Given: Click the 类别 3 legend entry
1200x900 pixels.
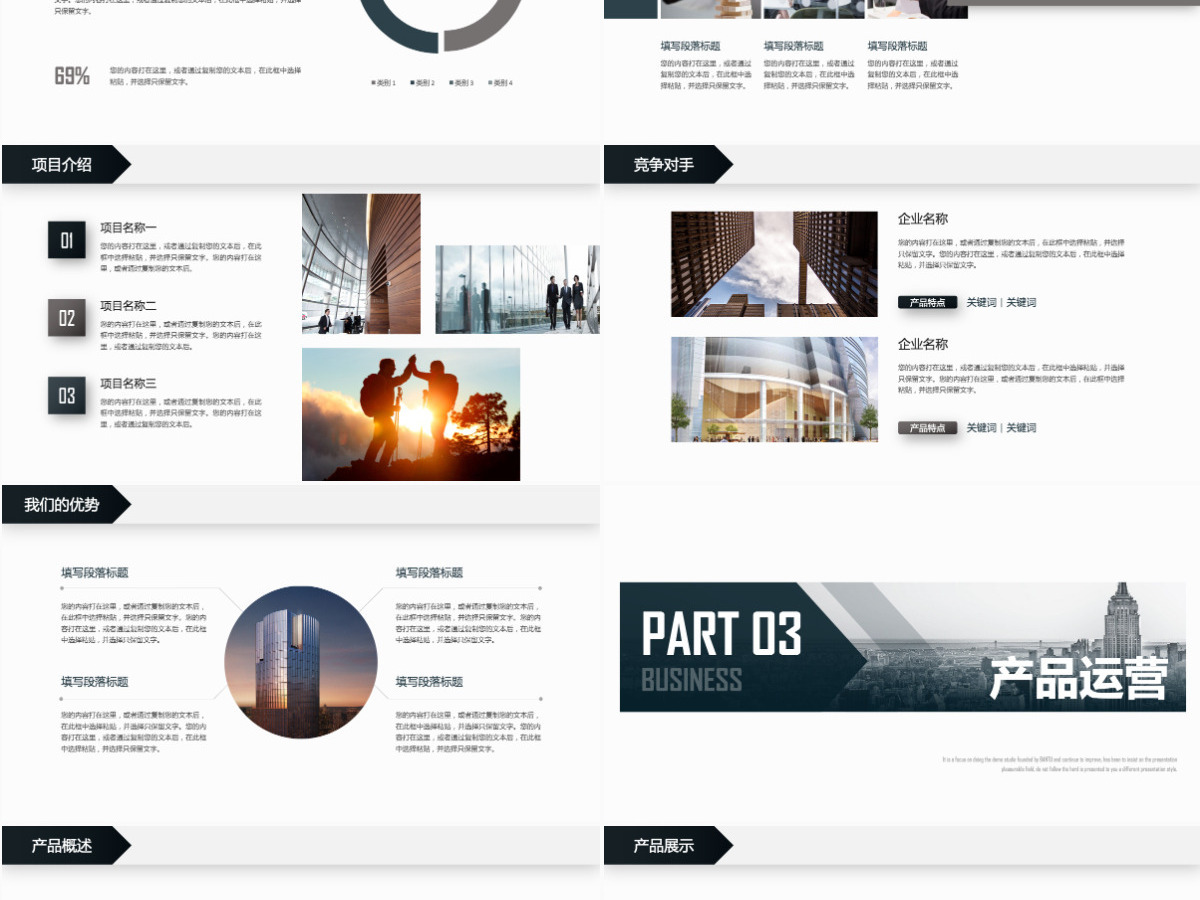Looking at the screenshot, I should (462, 83).
